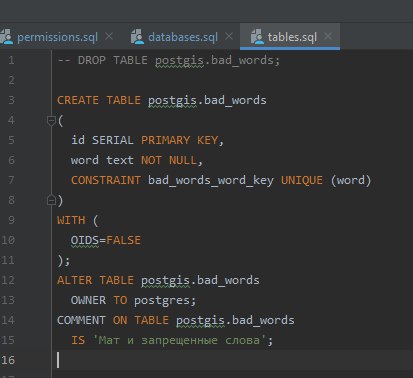This screenshot has width=413, height=378.
Task: Click 'postgres;' on line 13
Action: (165, 301)
